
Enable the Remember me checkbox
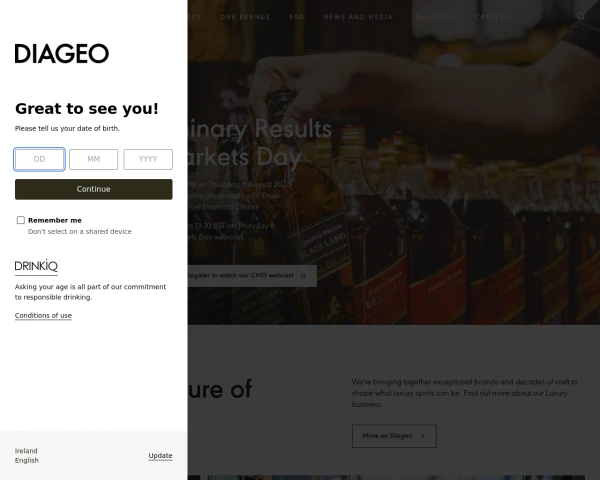click(21, 220)
